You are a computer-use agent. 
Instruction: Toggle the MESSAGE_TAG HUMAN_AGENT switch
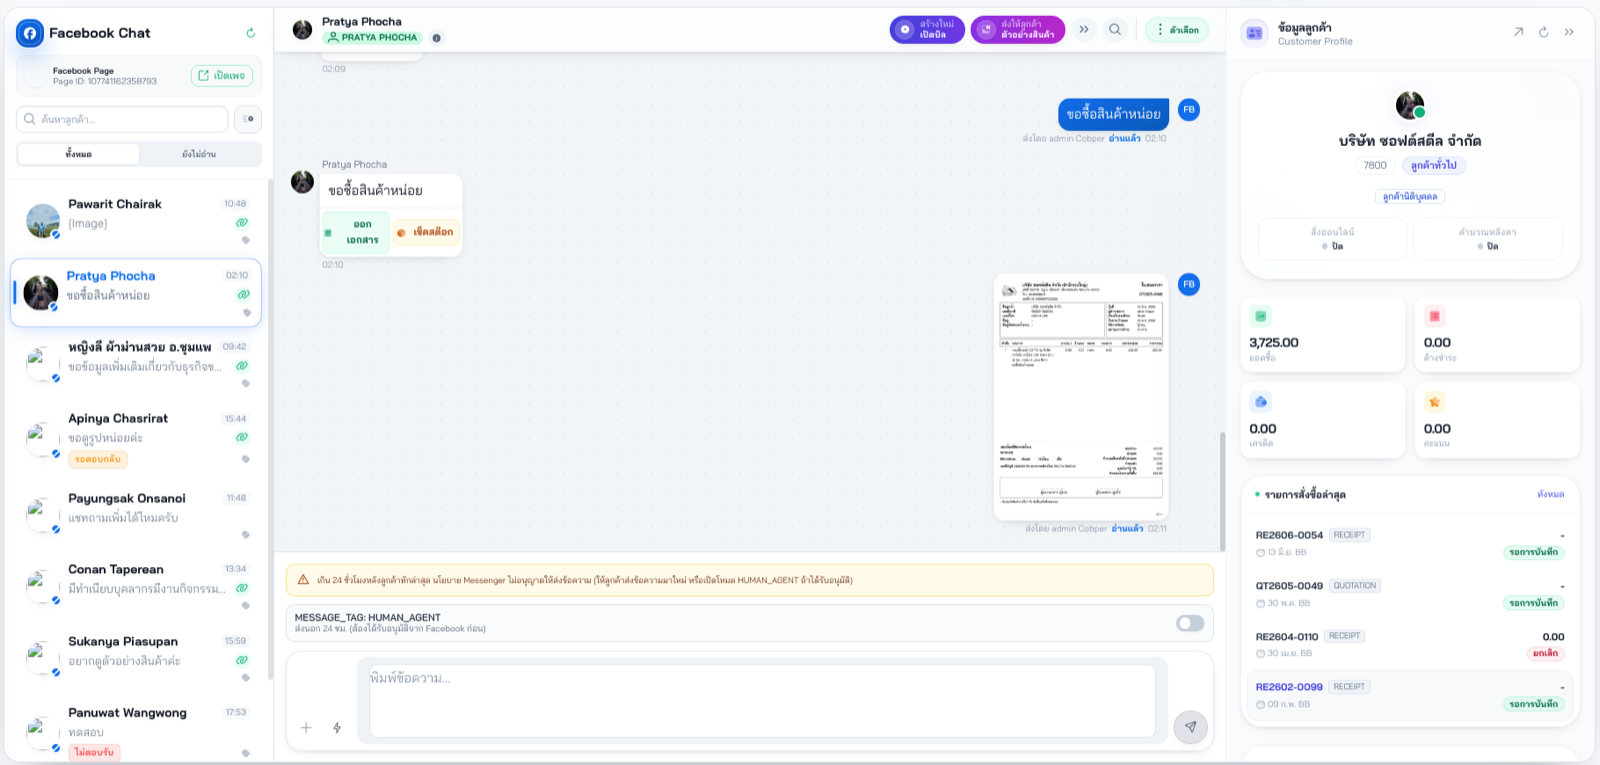[x=1190, y=623]
